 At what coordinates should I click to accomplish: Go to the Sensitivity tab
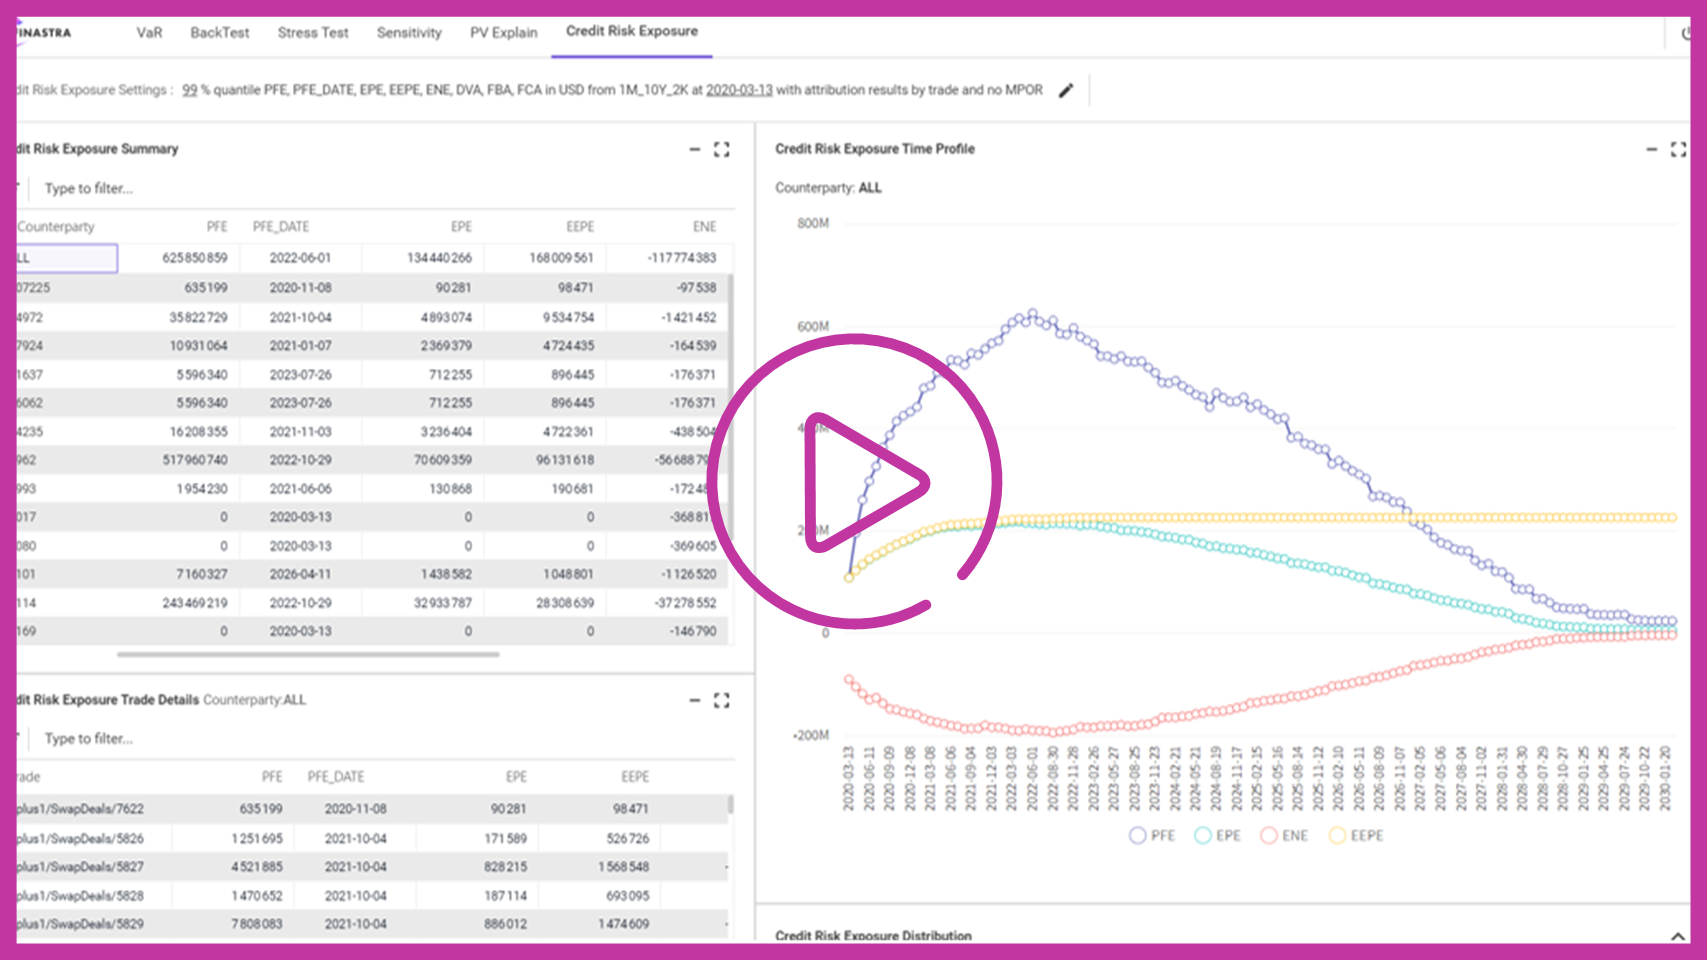[409, 32]
